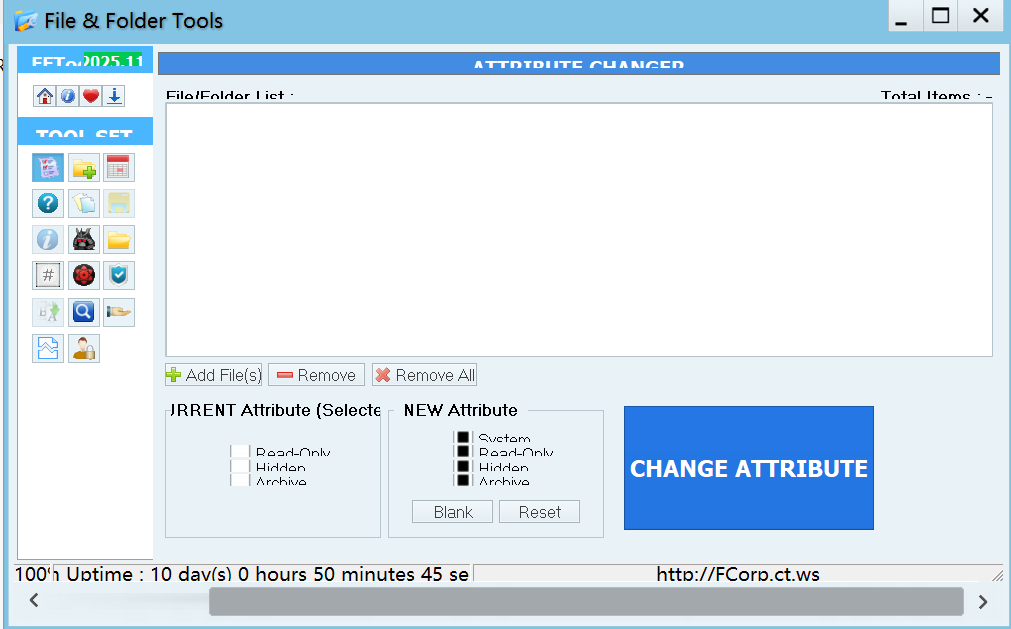The image size is (1011, 629).
Task: Open the FCorp home page icon
Action: 47,95
